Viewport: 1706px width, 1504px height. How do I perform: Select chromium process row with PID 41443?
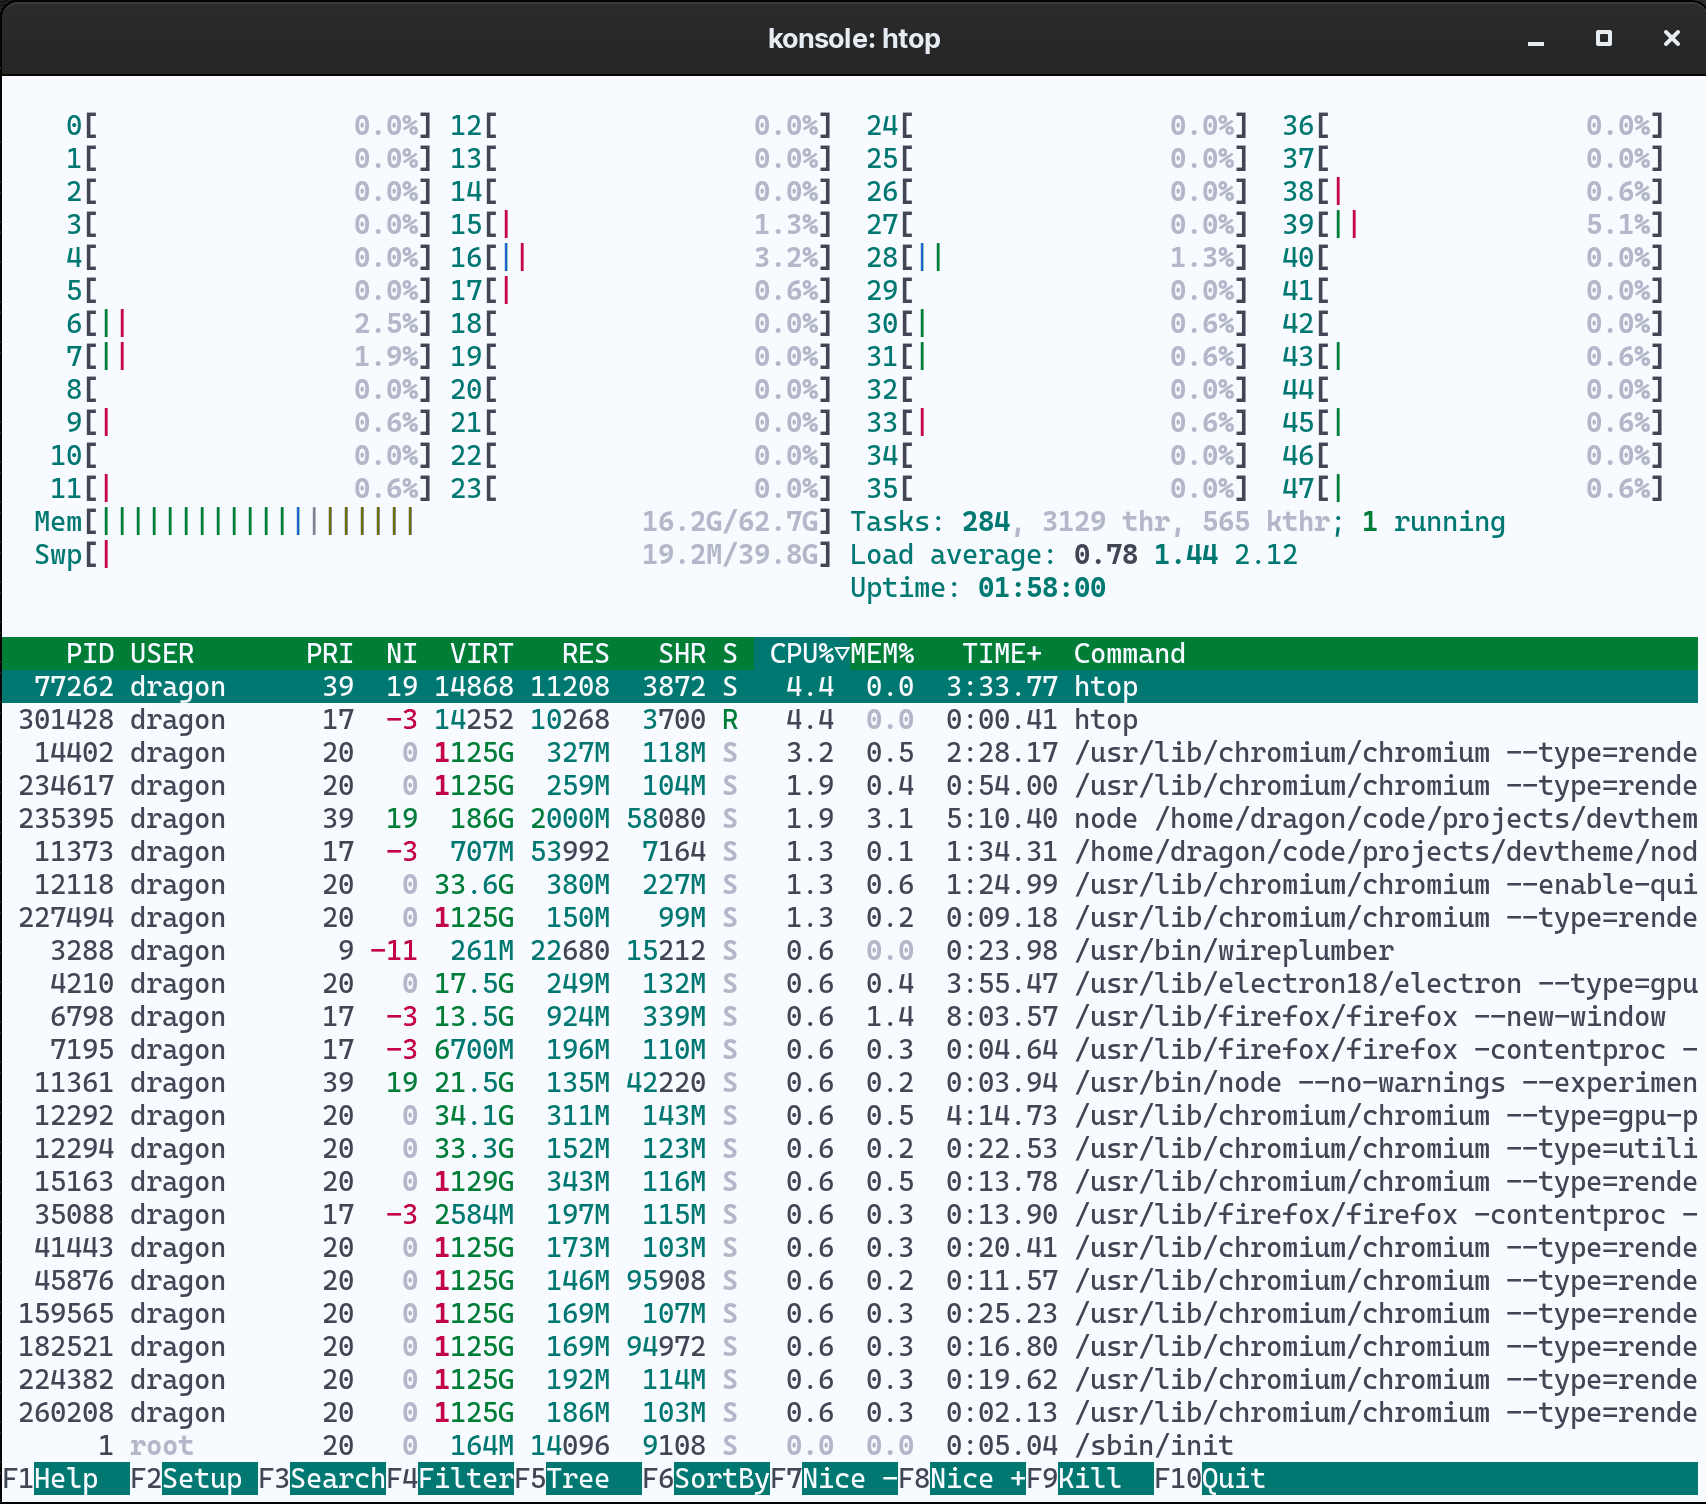[850, 1248]
